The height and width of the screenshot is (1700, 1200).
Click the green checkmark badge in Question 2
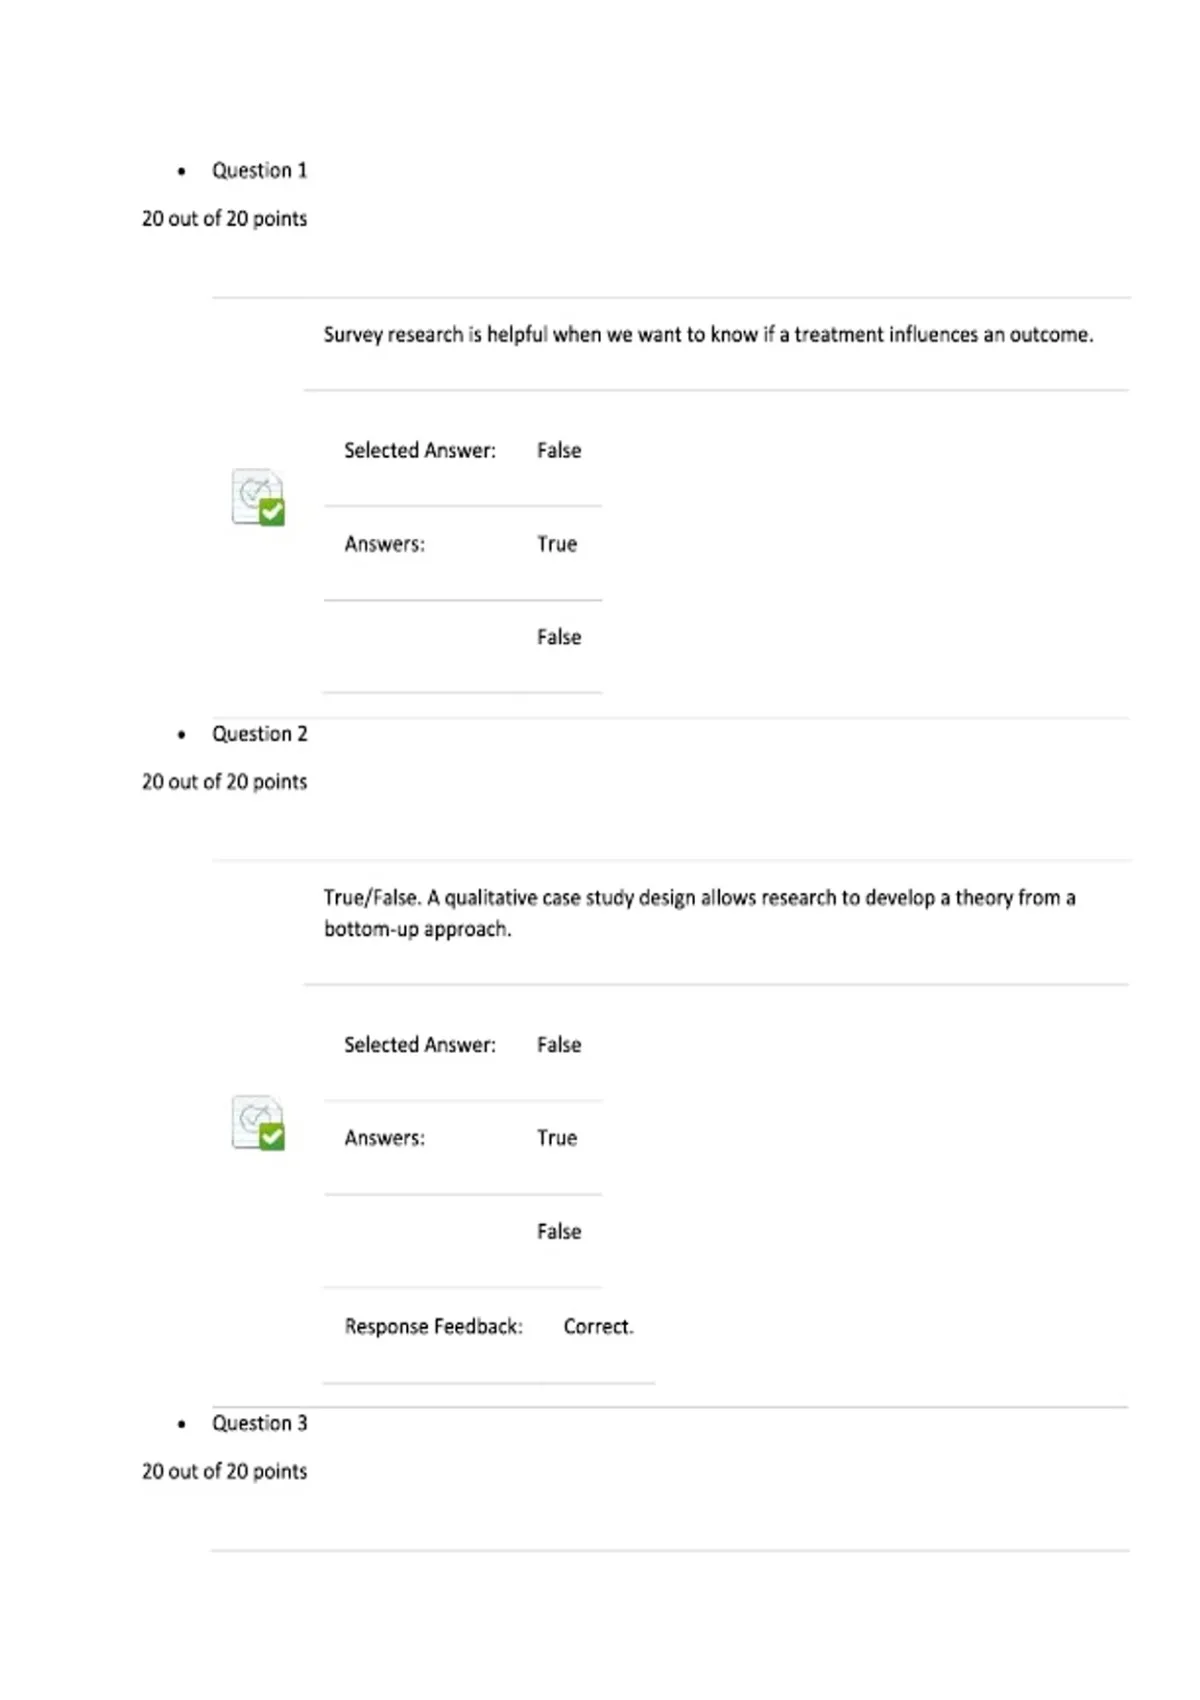(x=272, y=1137)
